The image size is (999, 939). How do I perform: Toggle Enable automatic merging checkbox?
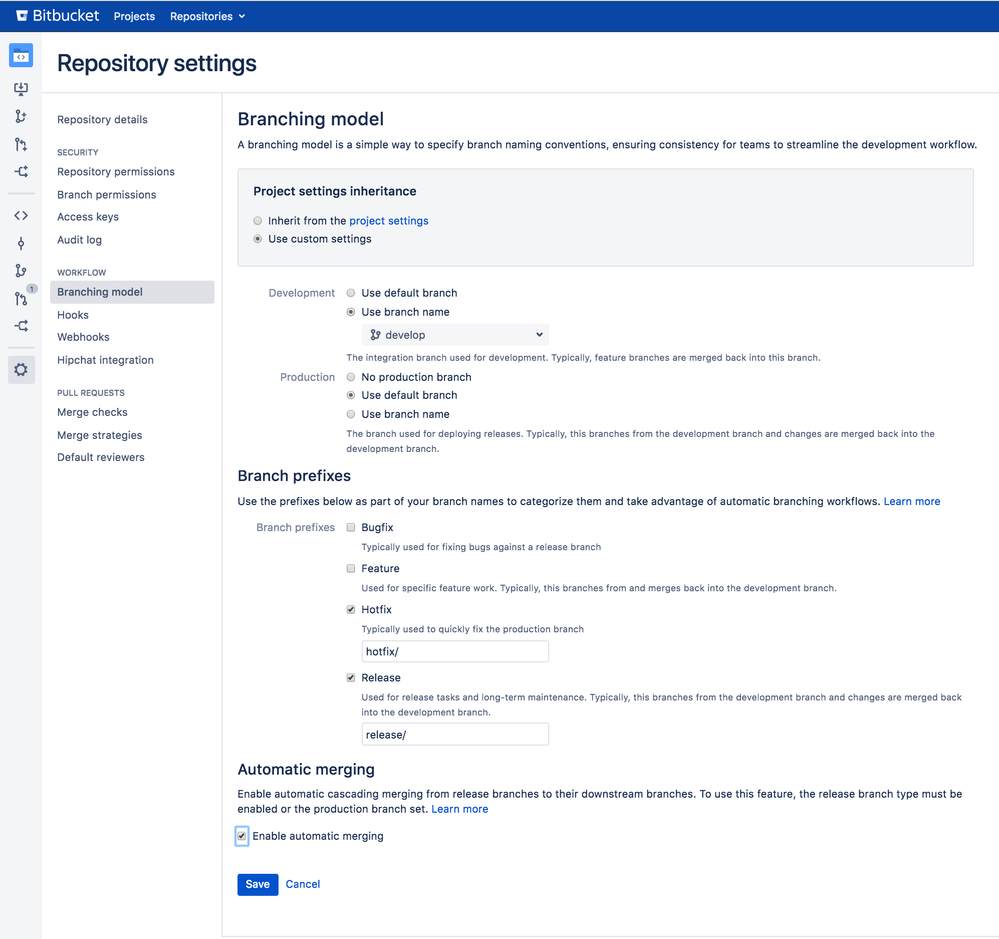coord(241,836)
